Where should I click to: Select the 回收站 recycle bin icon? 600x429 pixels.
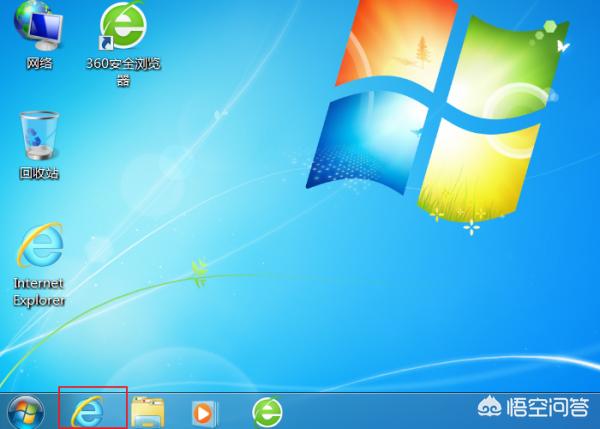pyautogui.click(x=39, y=137)
